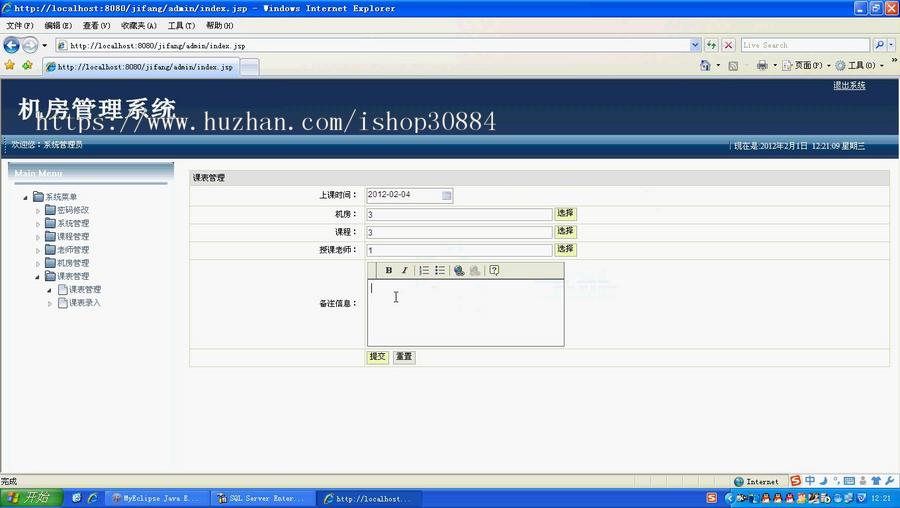
Task: Open the calendar picker for 上课时间
Action: pyautogui.click(x=447, y=196)
